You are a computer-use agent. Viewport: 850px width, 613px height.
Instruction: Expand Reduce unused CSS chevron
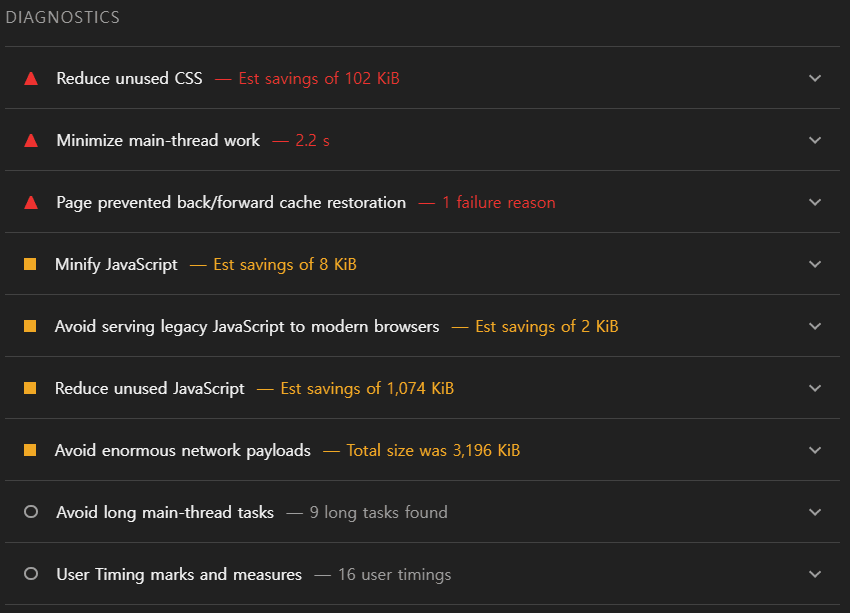pyautogui.click(x=815, y=78)
